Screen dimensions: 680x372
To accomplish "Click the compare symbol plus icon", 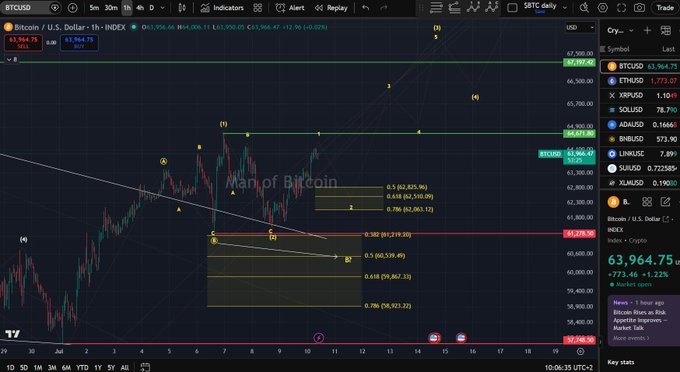I will click(72, 8).
